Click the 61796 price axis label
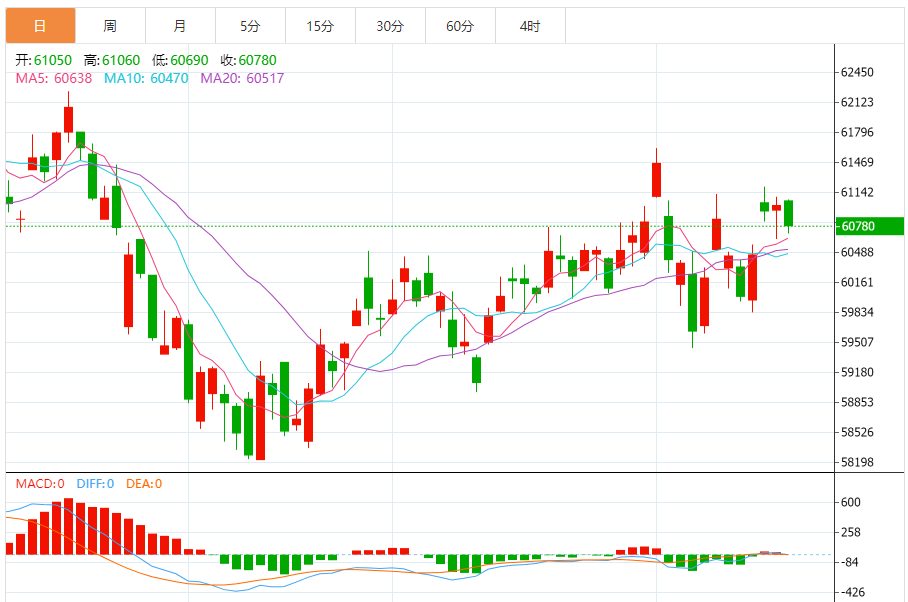Viewport: 908px width, 602px height. click(857, 133)
